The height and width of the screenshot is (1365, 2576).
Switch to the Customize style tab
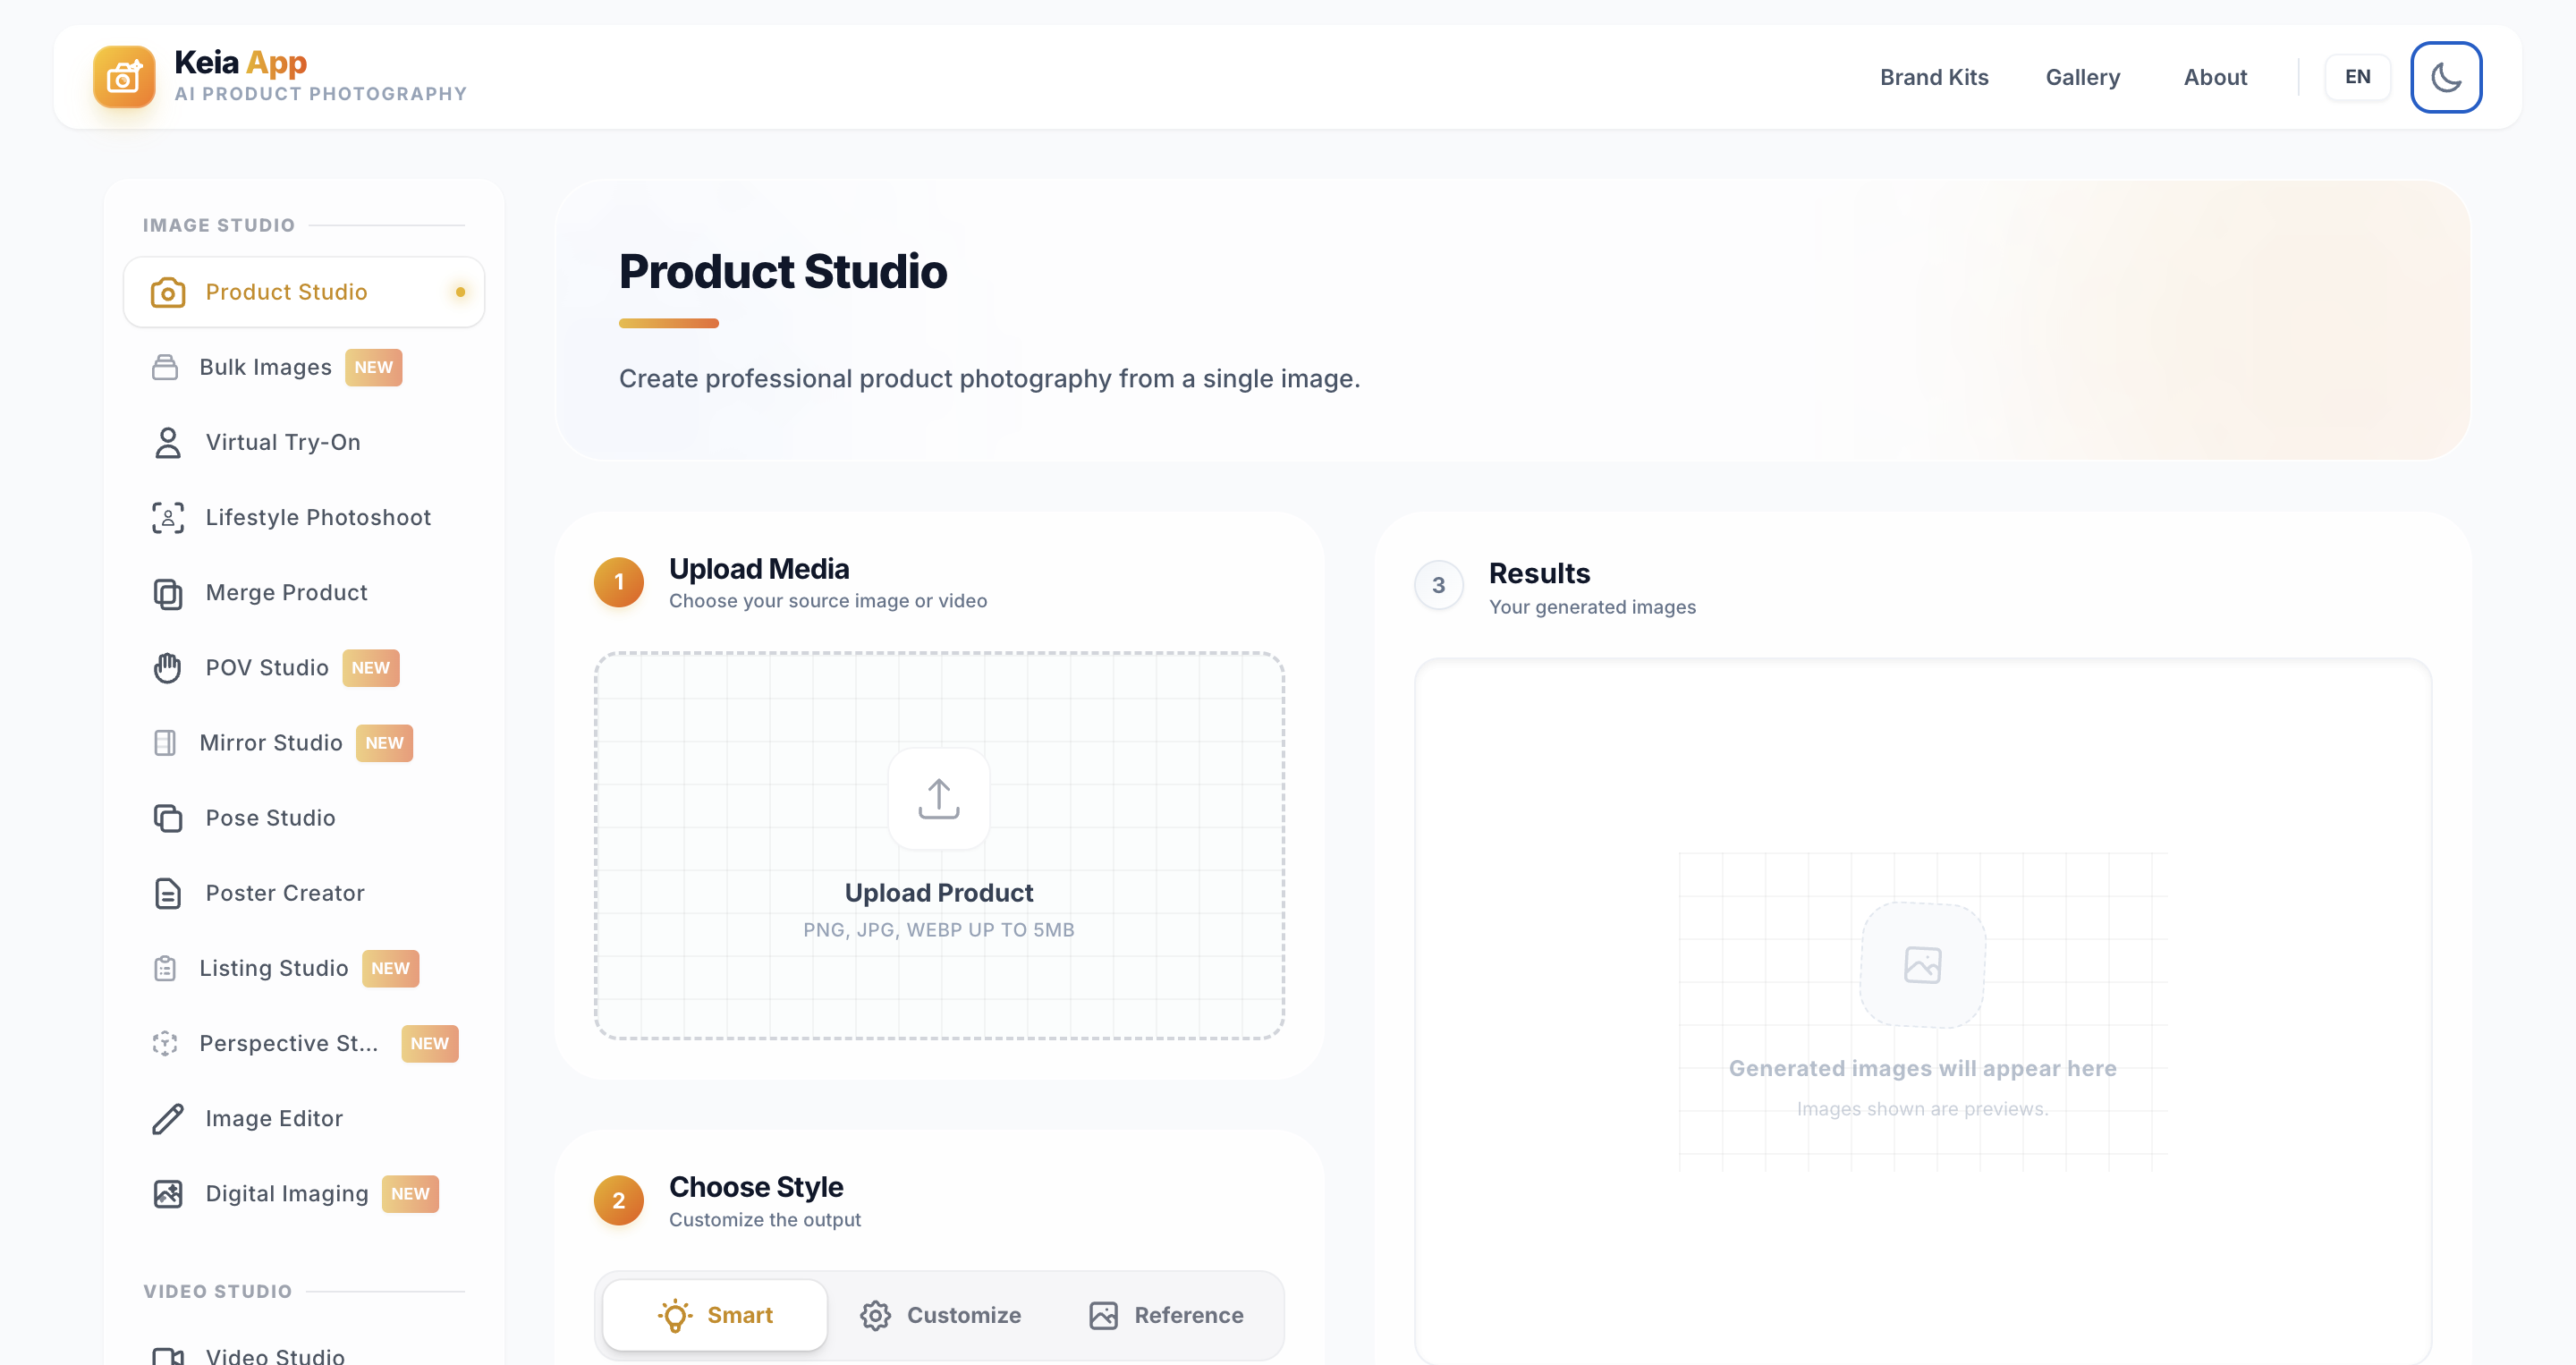tap(940, 1315)
